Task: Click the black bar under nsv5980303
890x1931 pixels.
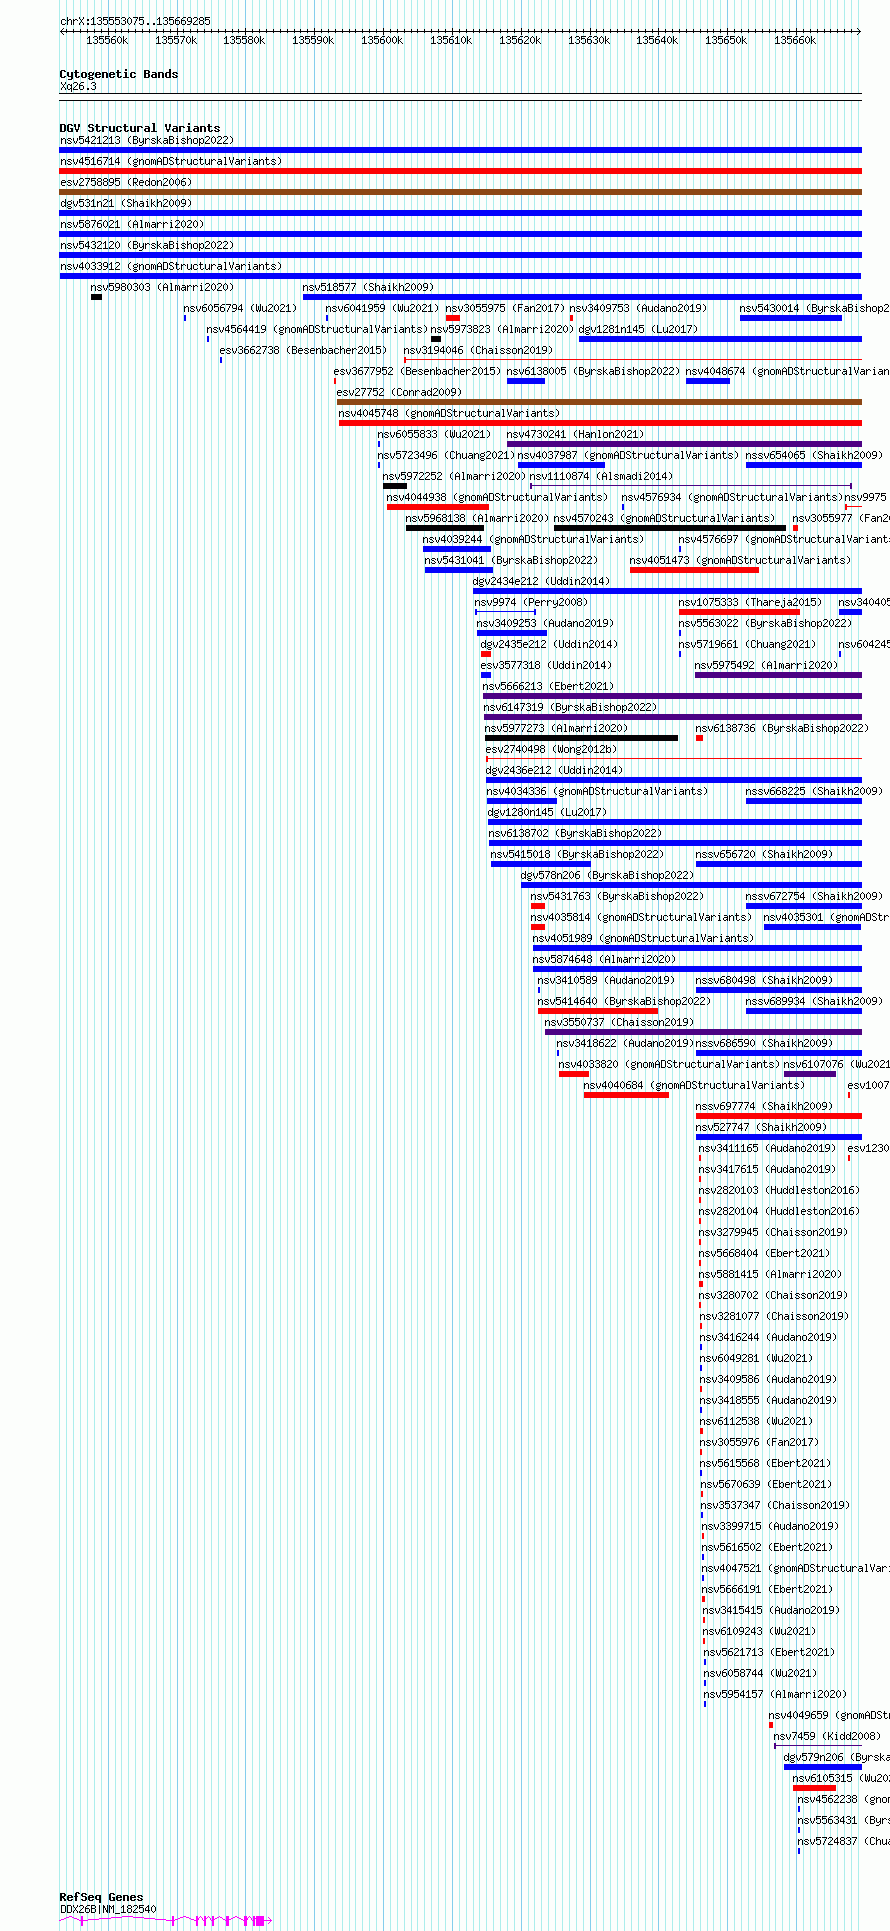Action: tap(96, 297)
